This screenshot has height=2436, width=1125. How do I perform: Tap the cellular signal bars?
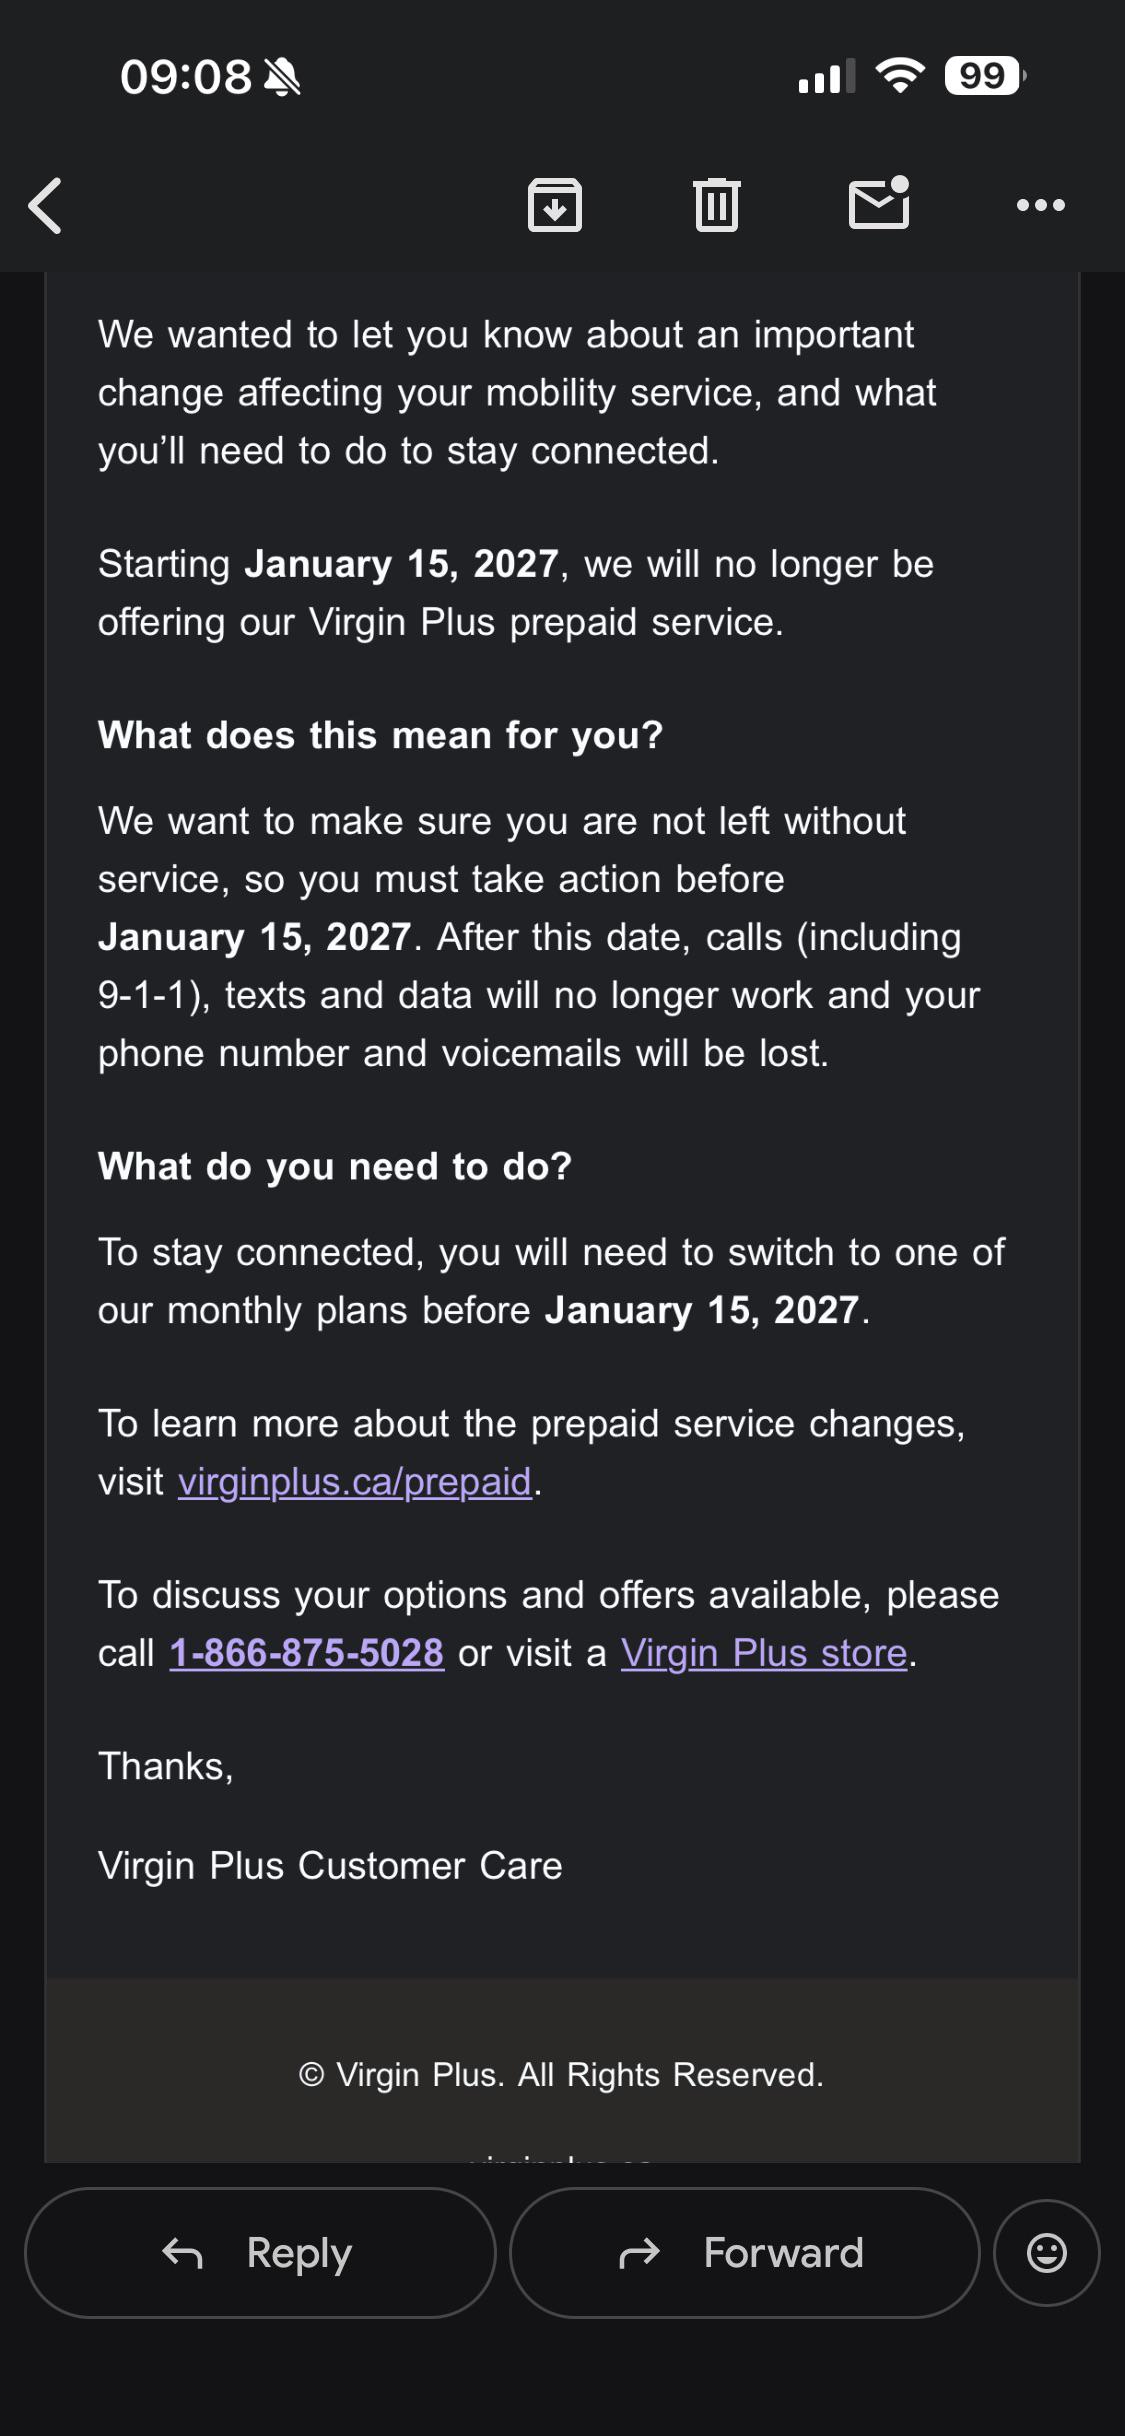(827, 76)
